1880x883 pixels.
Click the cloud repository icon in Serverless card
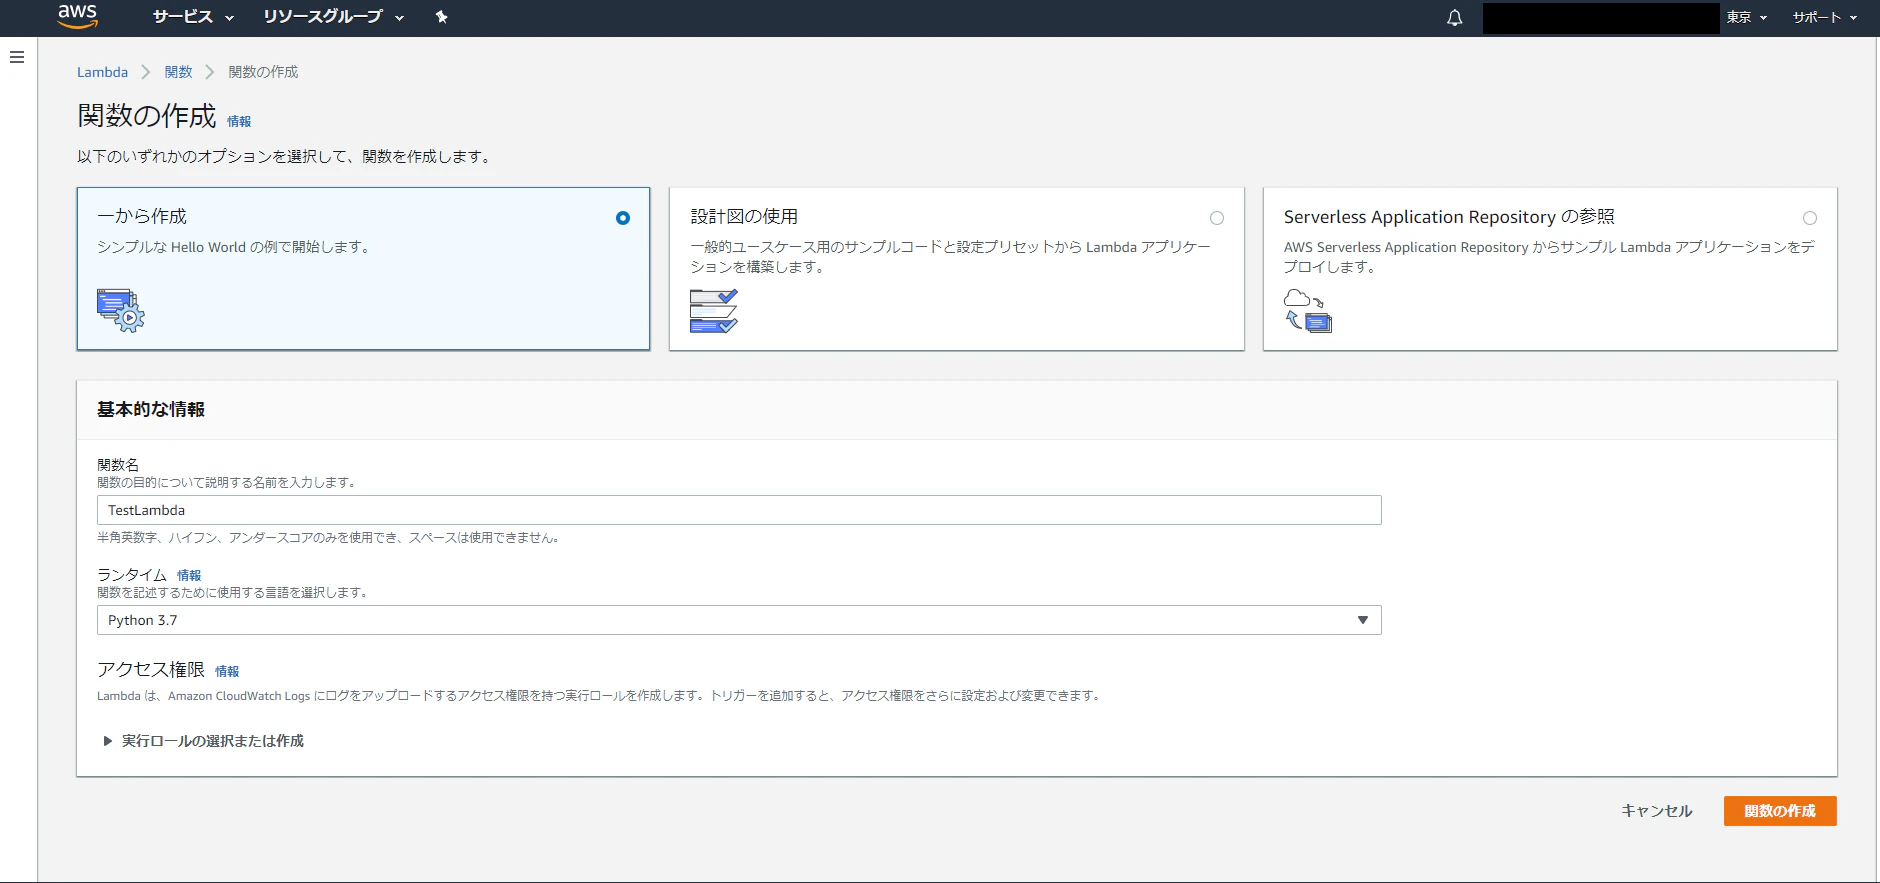1308,310
